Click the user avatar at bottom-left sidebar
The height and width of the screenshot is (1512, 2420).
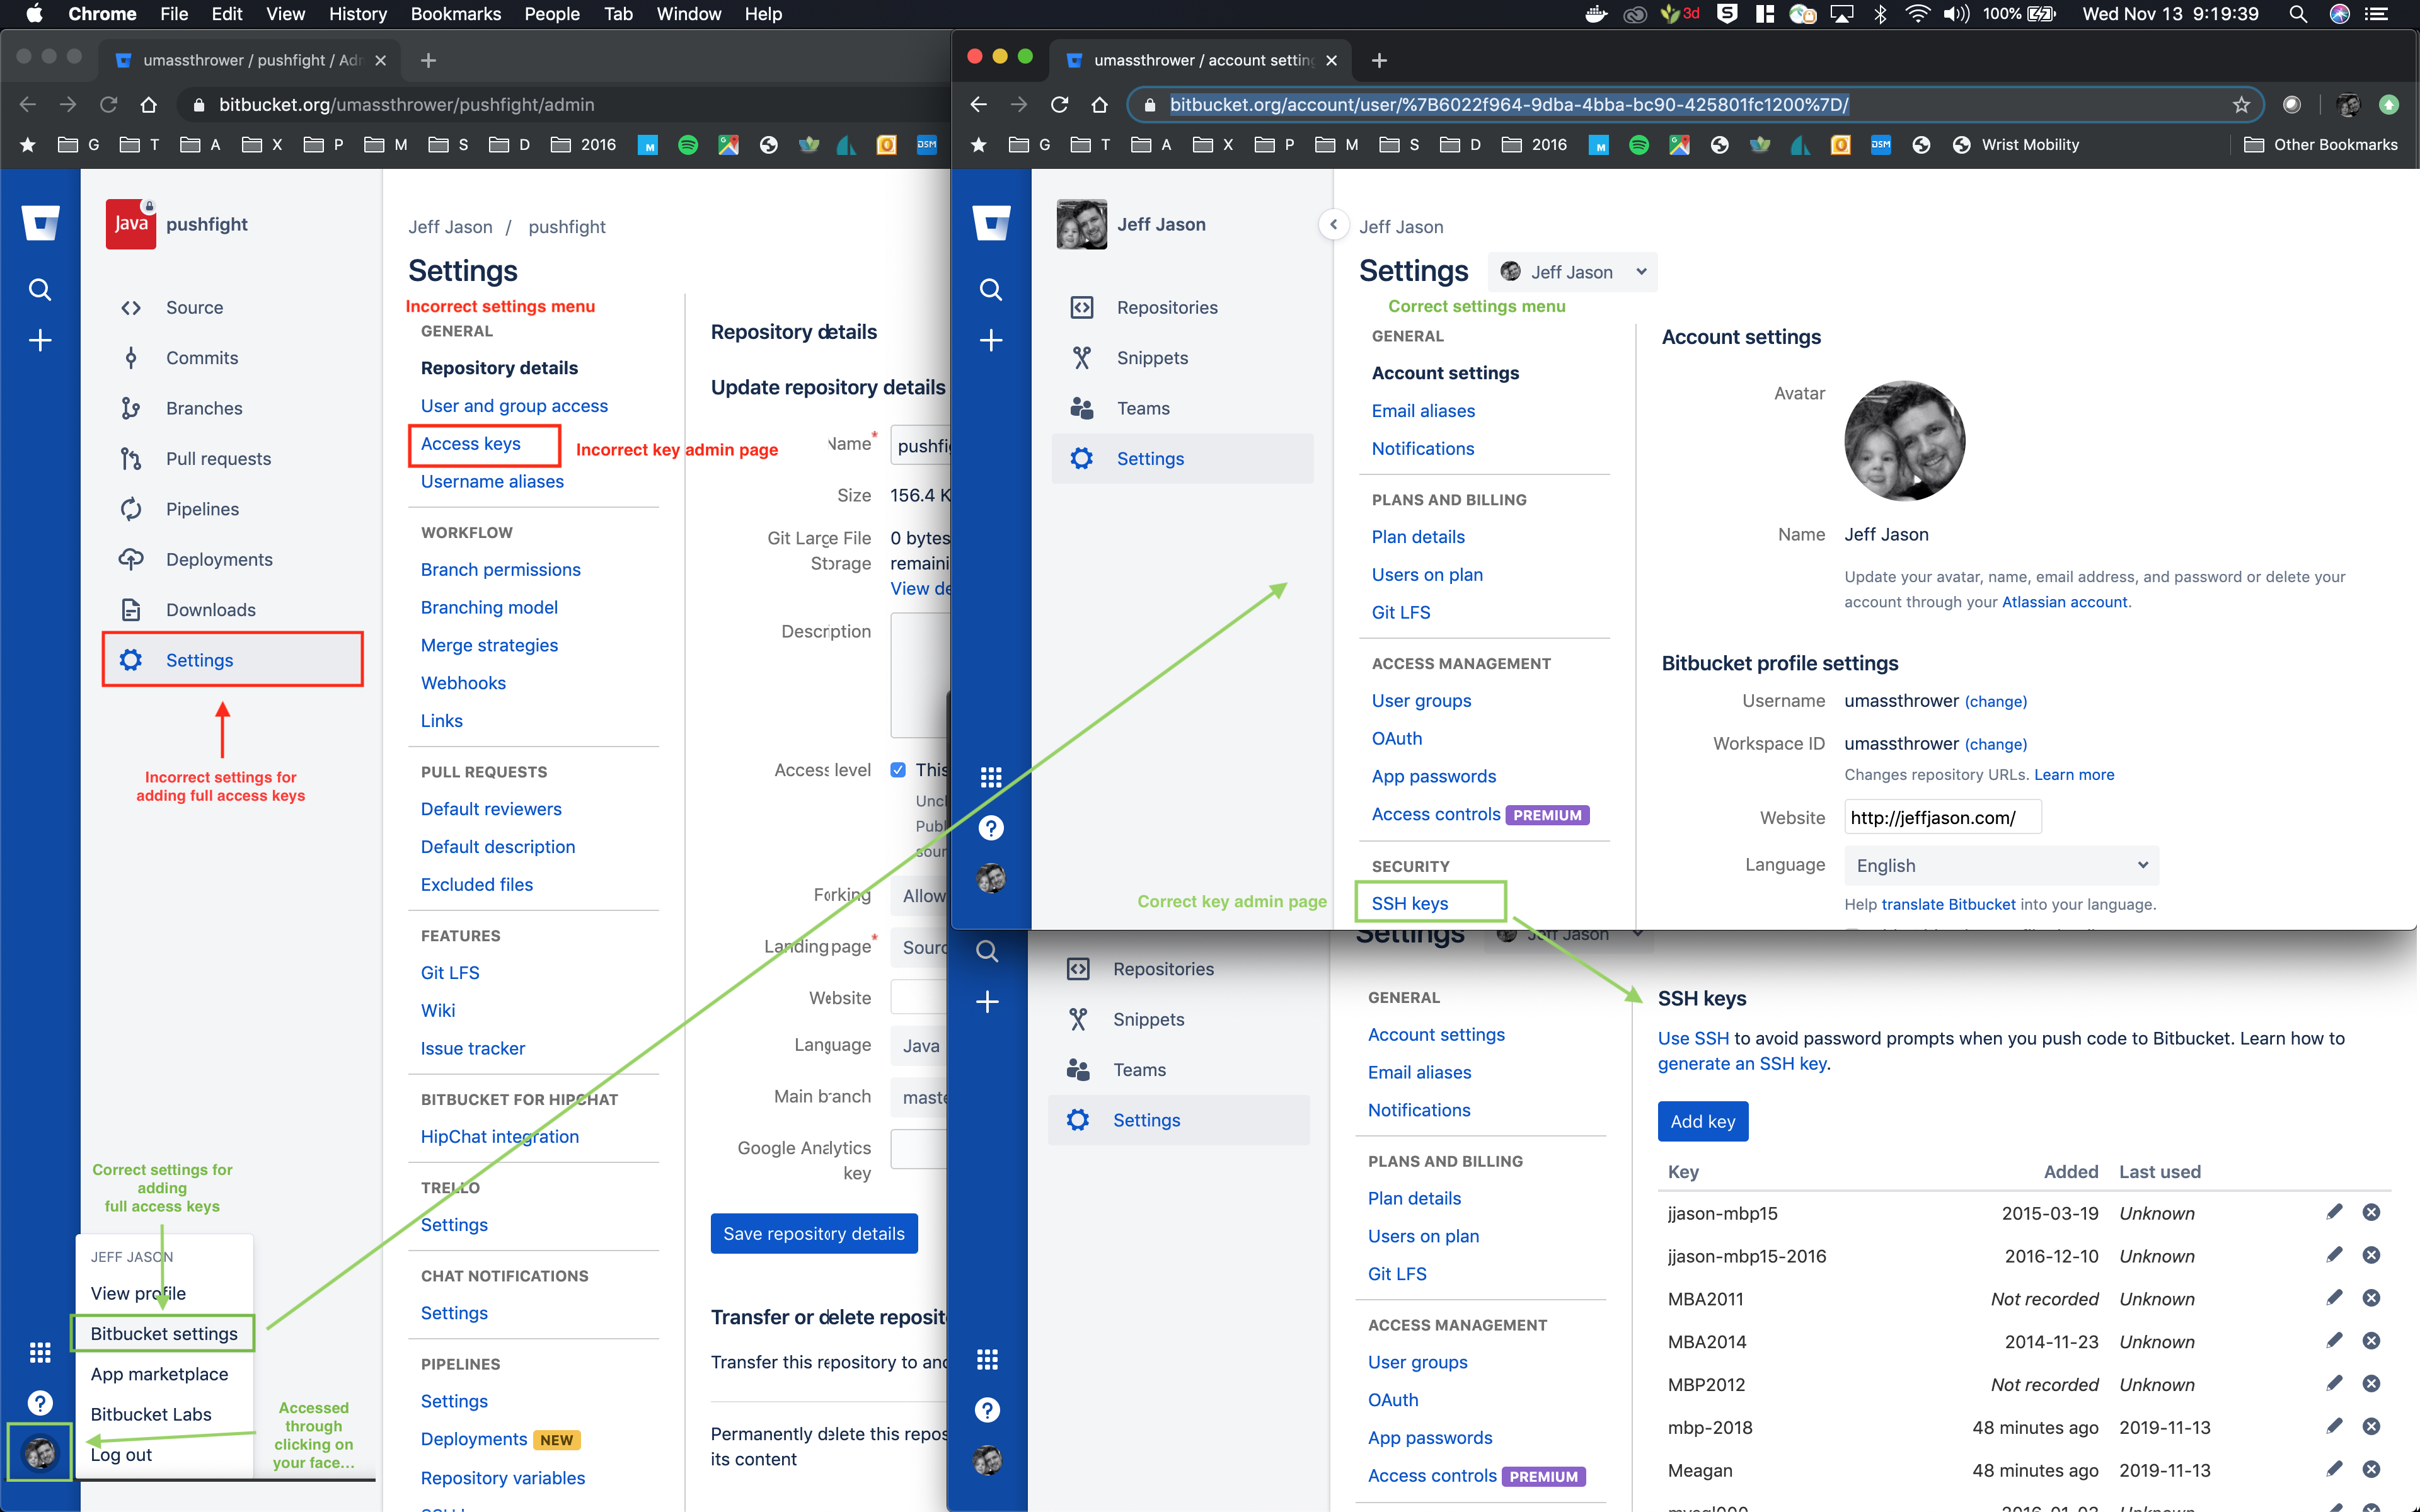pos(40,1453)
